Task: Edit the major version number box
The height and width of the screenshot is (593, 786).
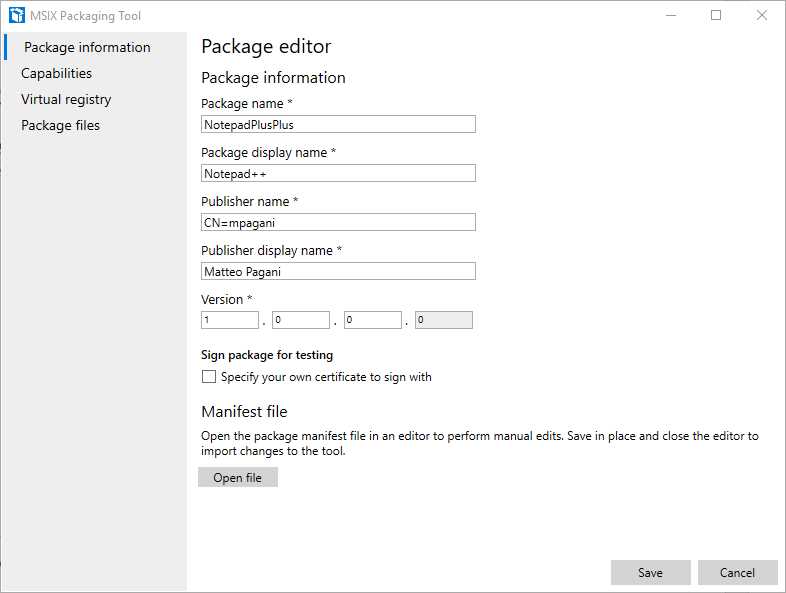Action: pyautogui.click(x=230, y=320)
